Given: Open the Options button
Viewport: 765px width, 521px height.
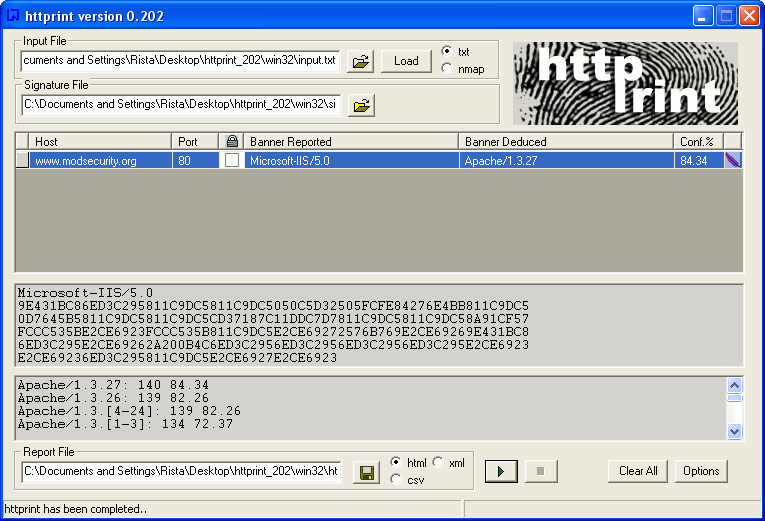Looking at the screenshot, I should click(701, 471).
